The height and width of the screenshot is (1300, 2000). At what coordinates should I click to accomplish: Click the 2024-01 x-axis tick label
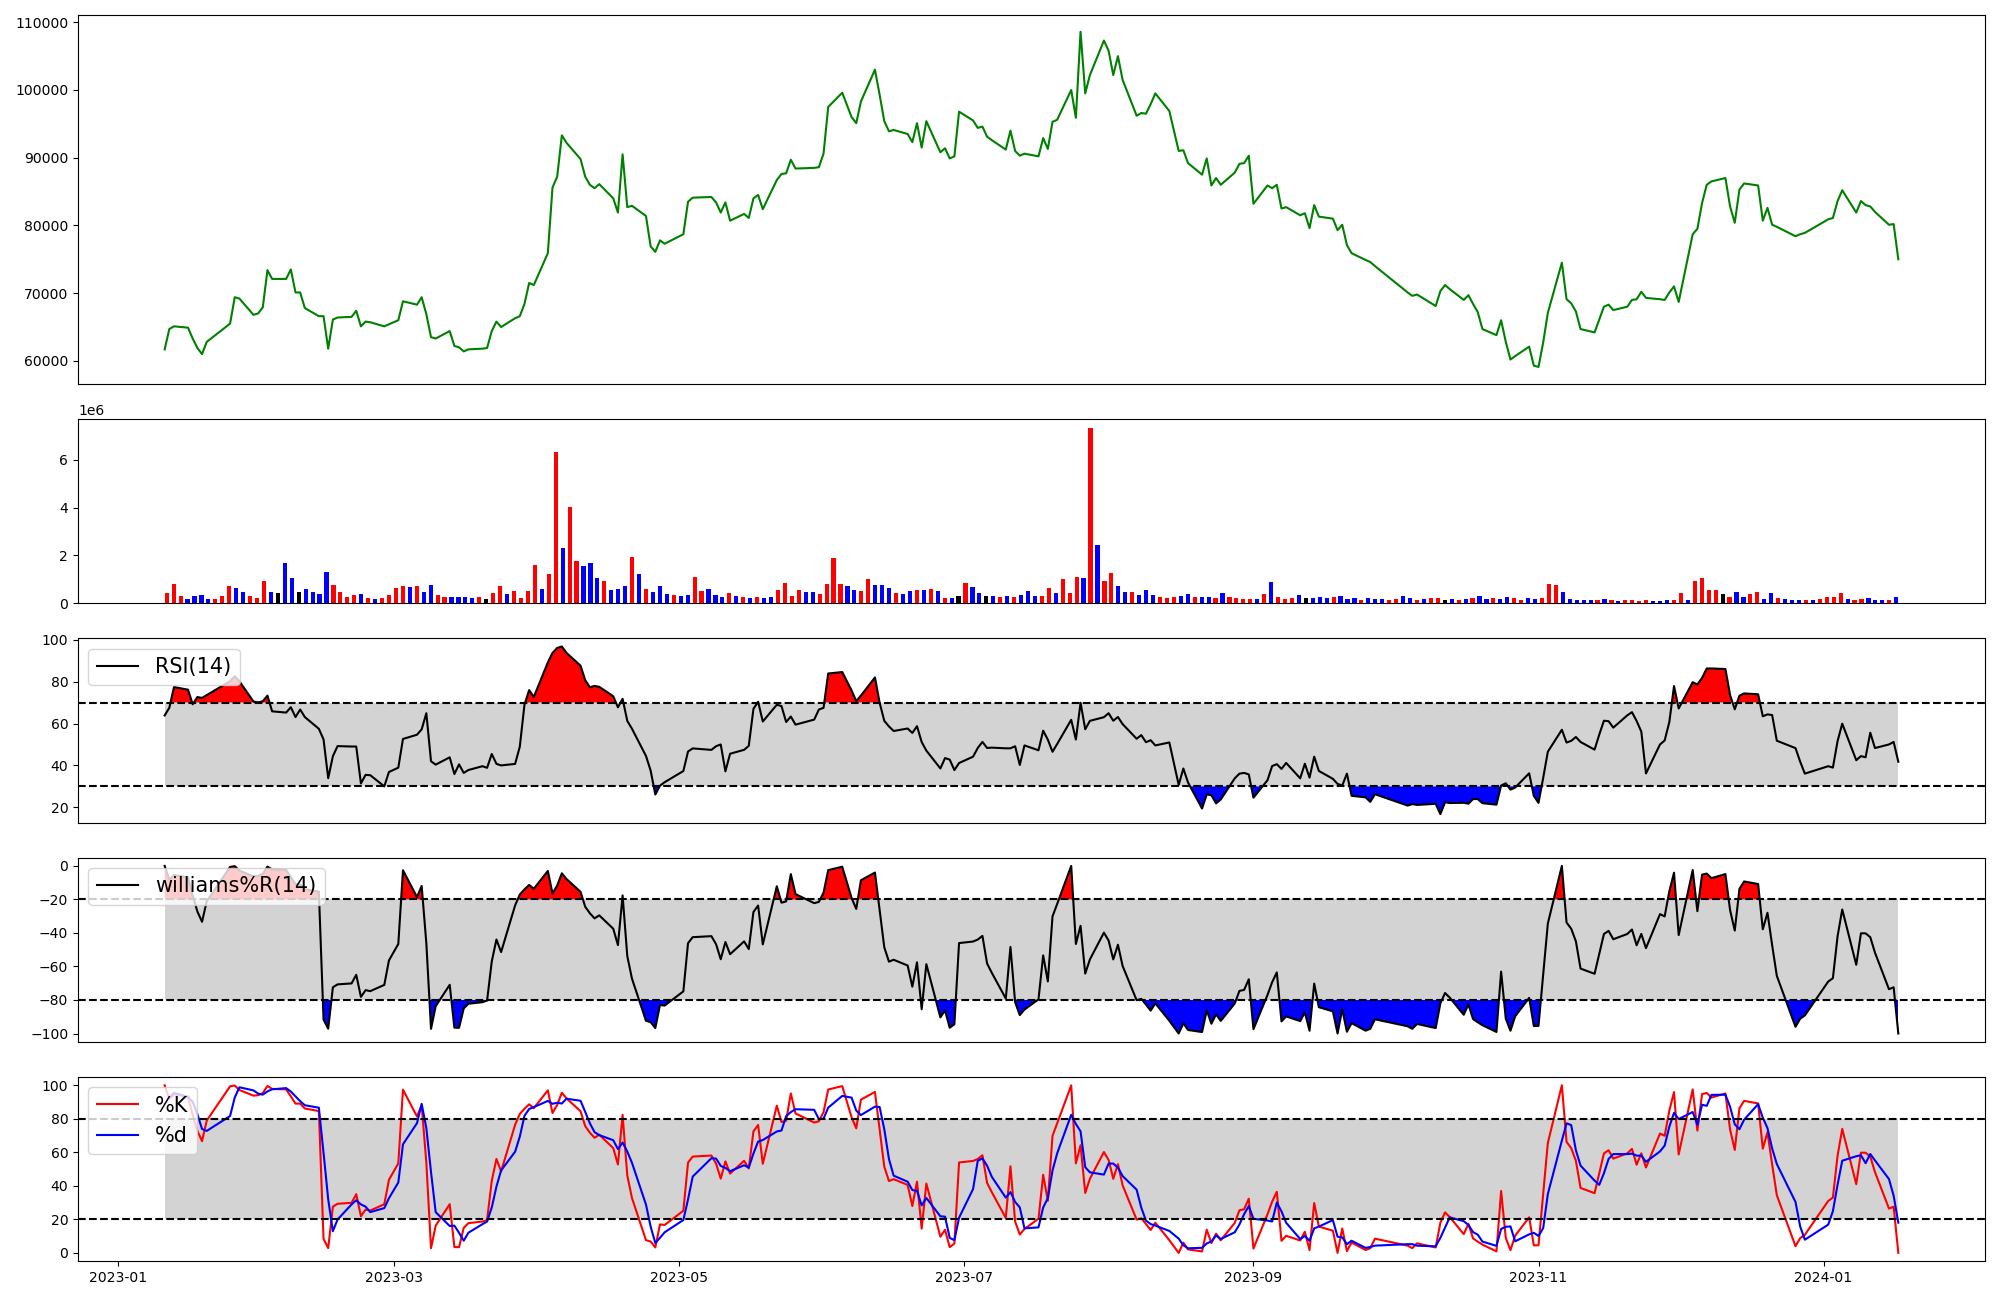click(x=1824, y=1277)
